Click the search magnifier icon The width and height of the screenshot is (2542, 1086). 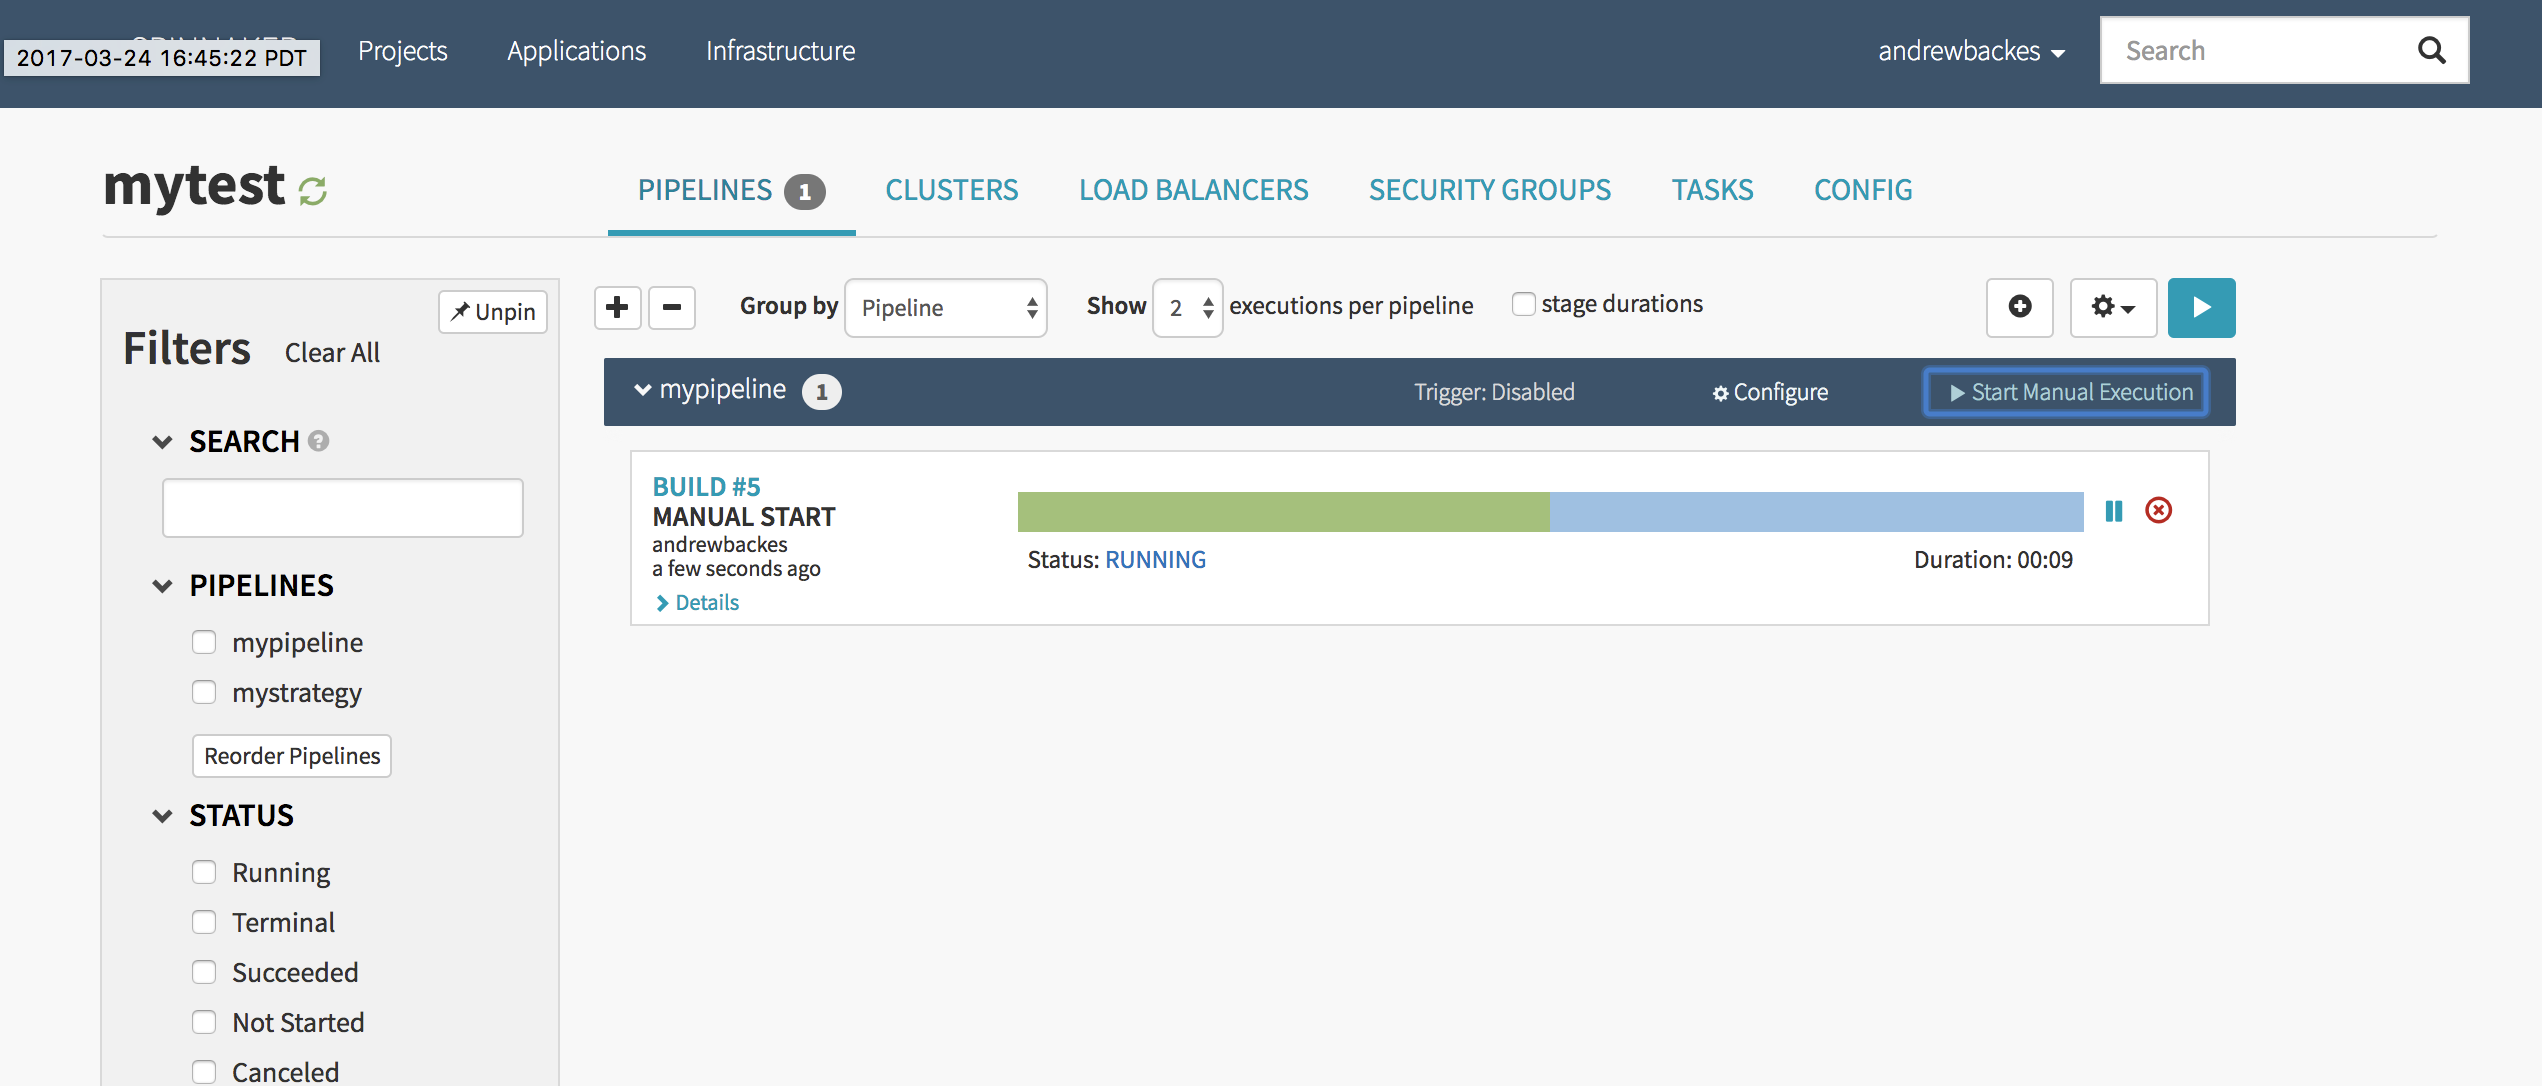2431,50
